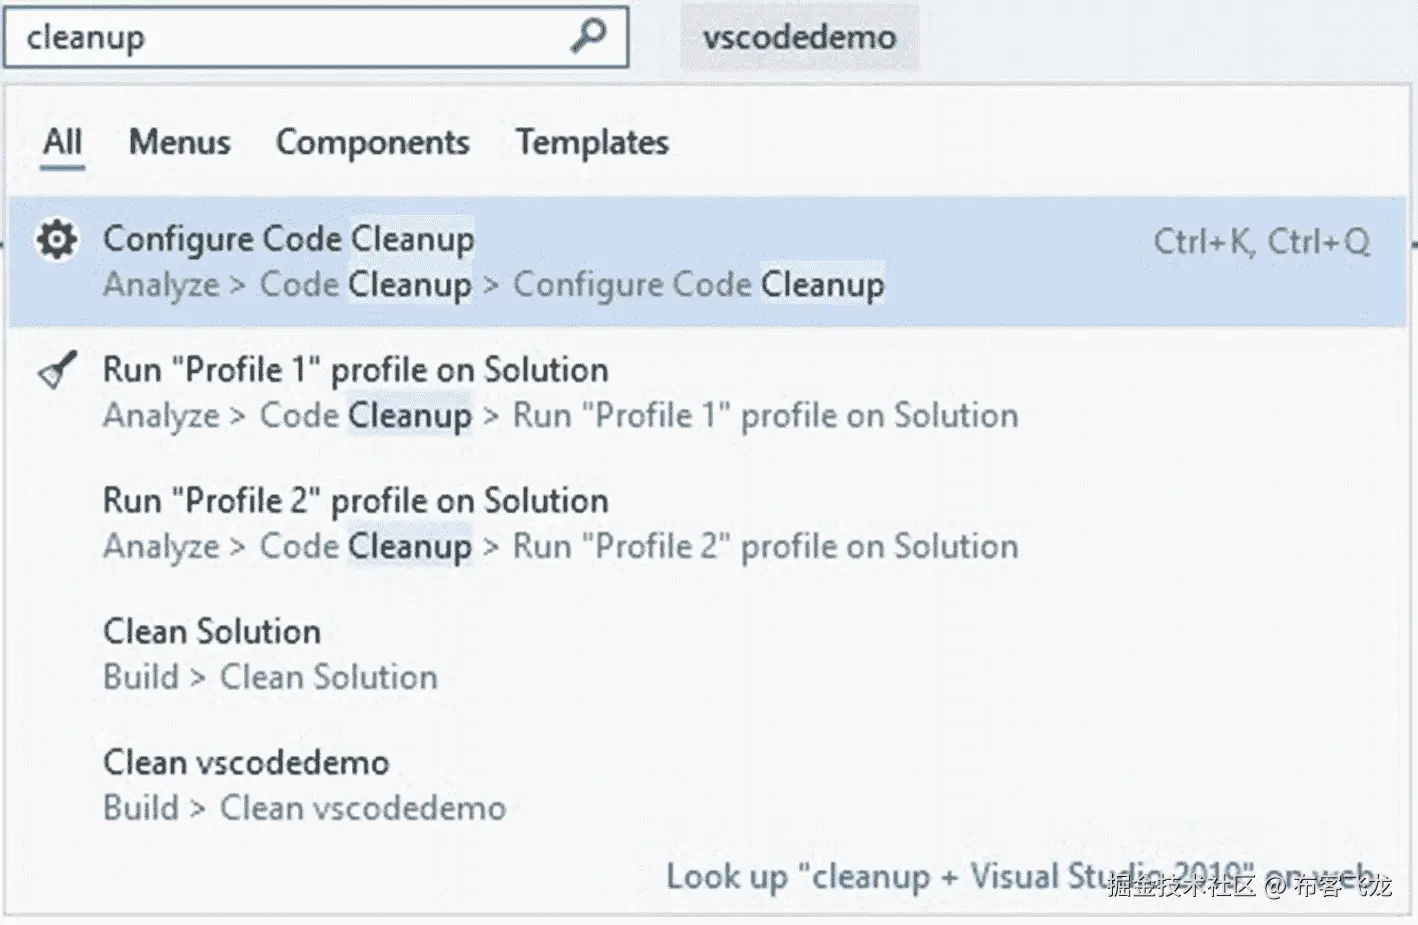Open the Components results tab
Image resolution: width=1418 pixels, height=925 pixels.
373,142
